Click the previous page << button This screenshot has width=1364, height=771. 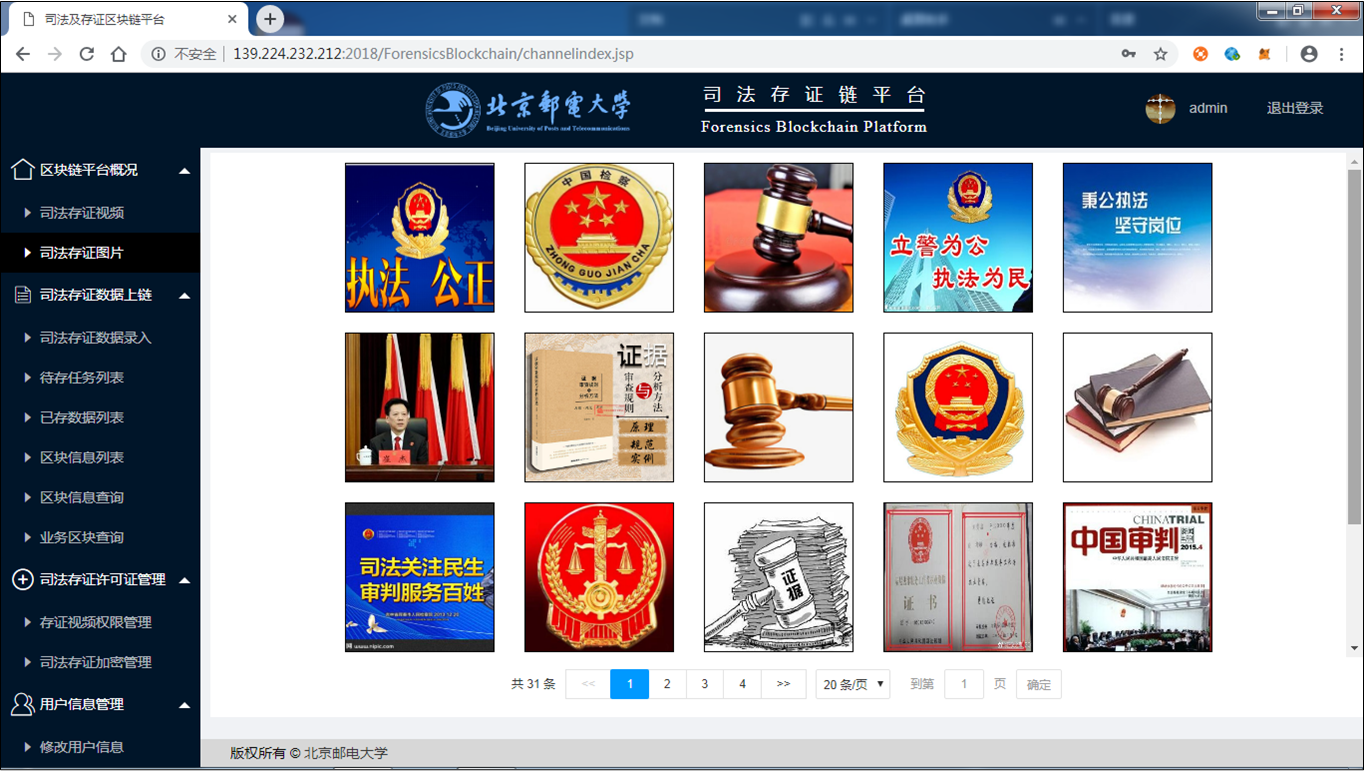pos(588,684)
